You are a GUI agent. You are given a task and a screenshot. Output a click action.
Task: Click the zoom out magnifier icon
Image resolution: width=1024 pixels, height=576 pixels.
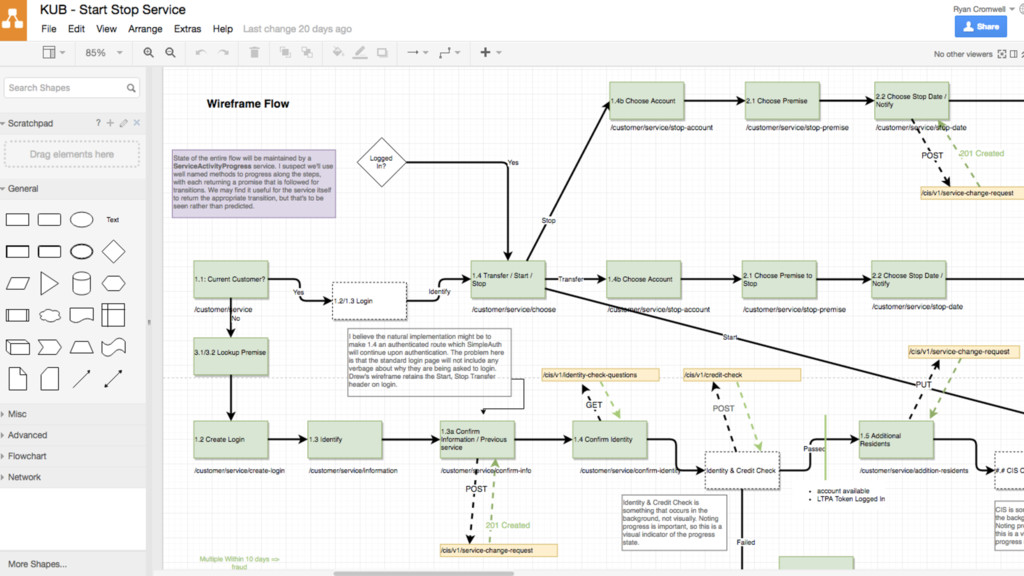[x=171, y=53]
